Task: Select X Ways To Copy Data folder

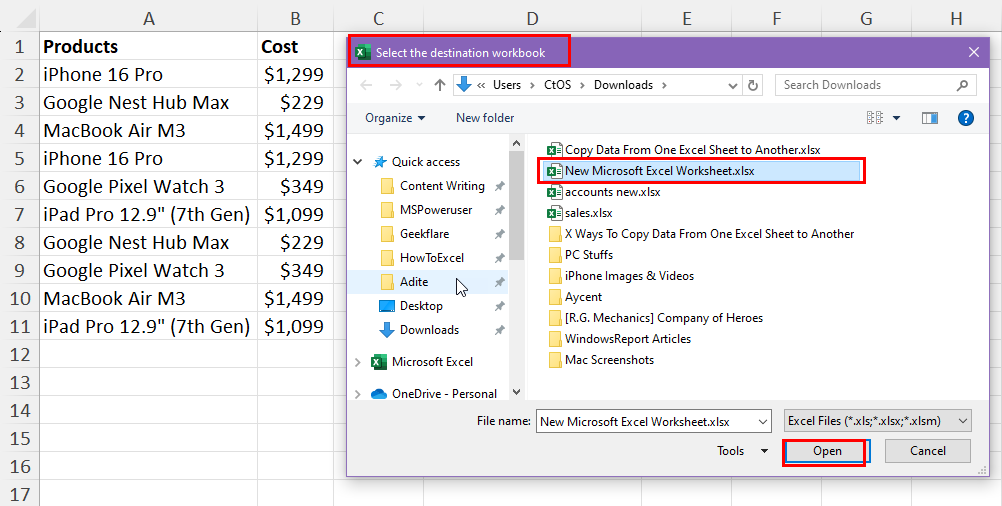Action: pyautogui.click(x=702, y=234)
